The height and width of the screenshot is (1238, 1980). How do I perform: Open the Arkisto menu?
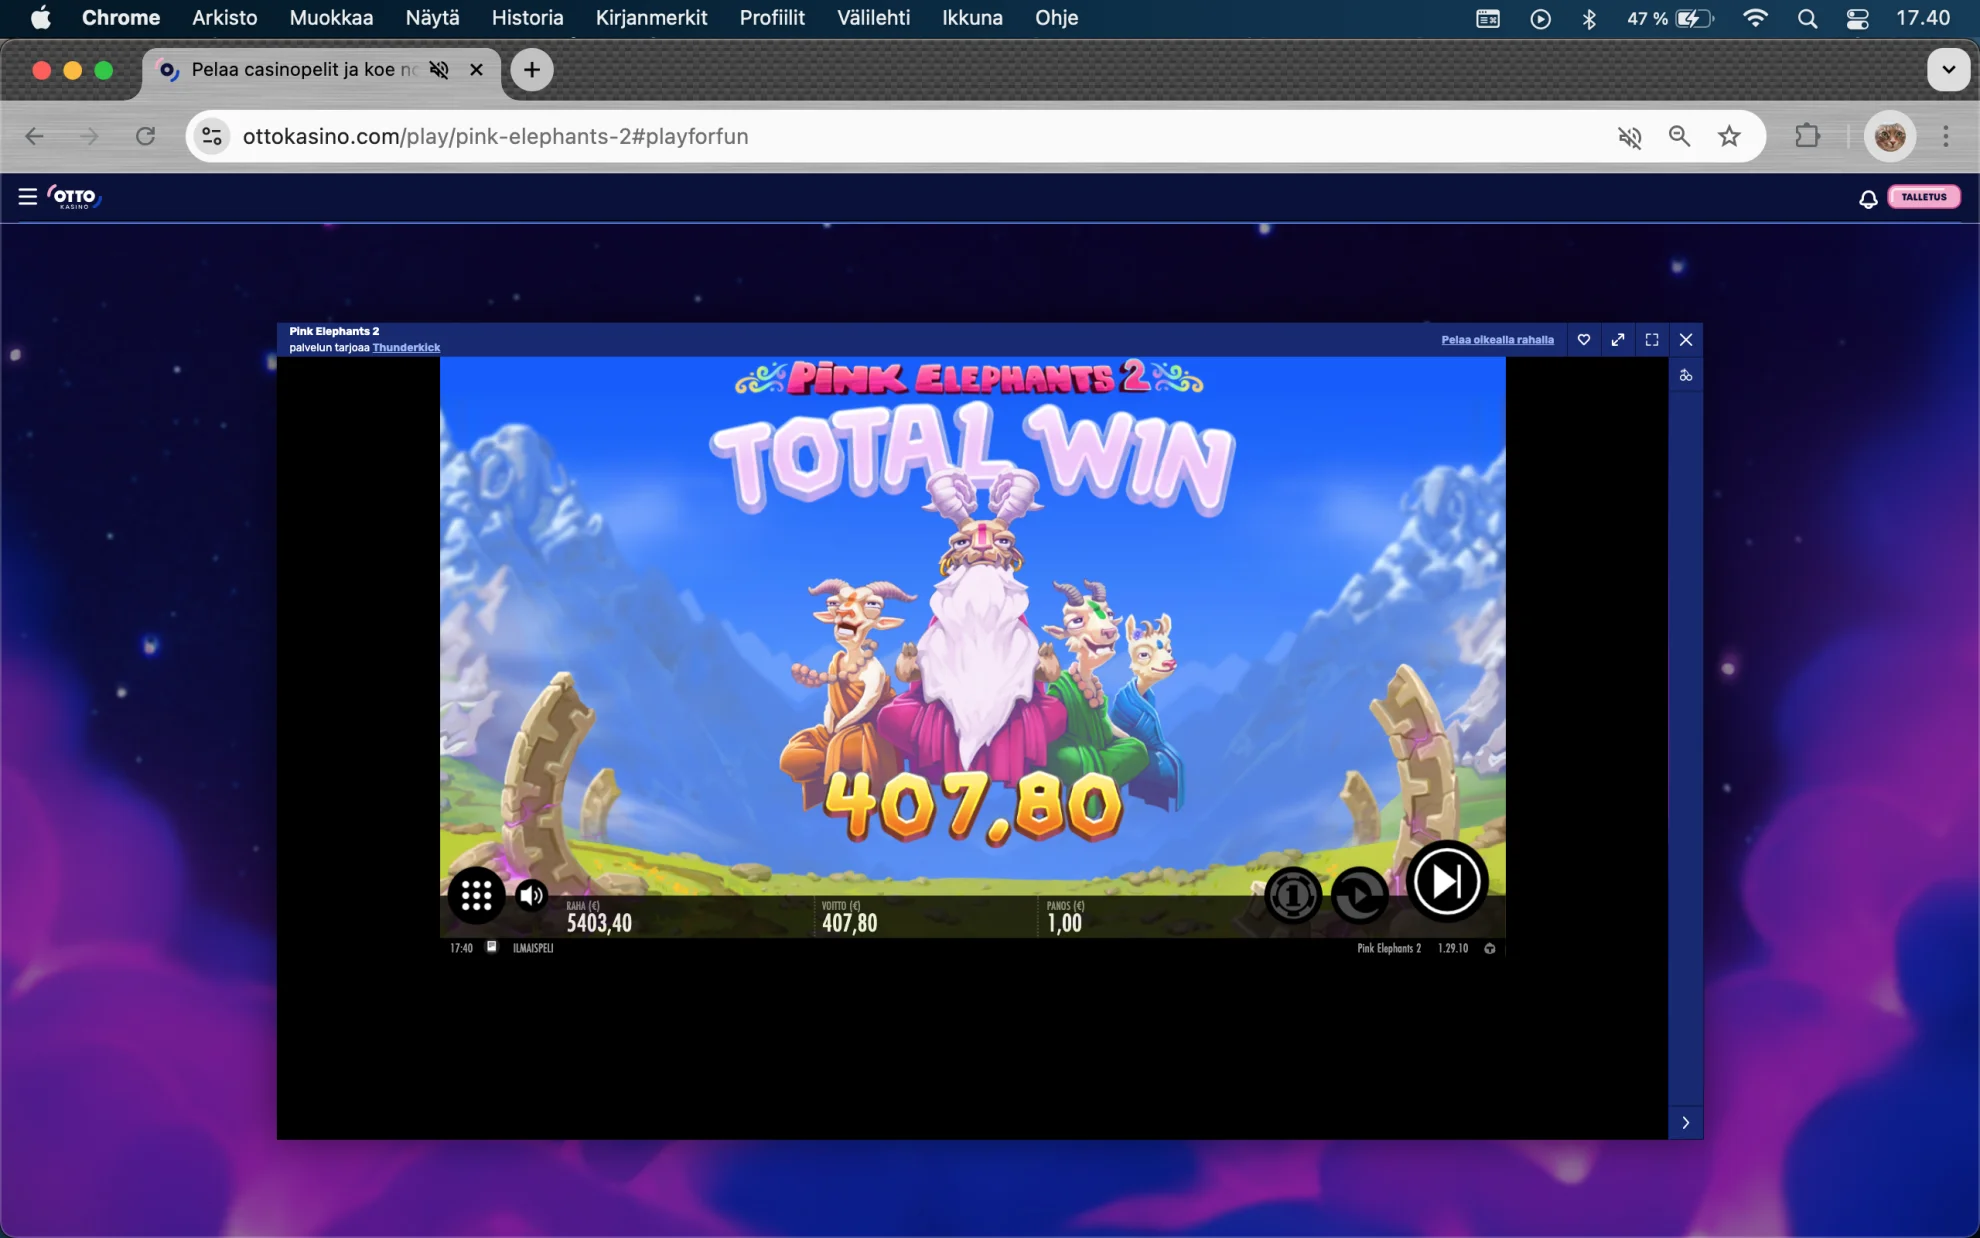pyautogui.click(x=225, y=18)
